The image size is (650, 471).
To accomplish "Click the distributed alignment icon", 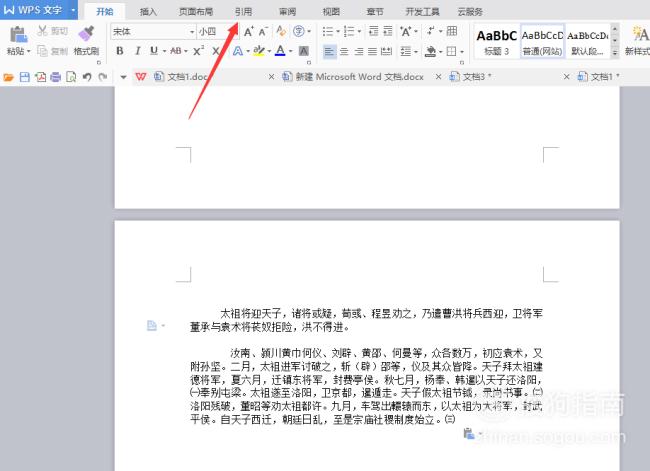I will point(386,51).
